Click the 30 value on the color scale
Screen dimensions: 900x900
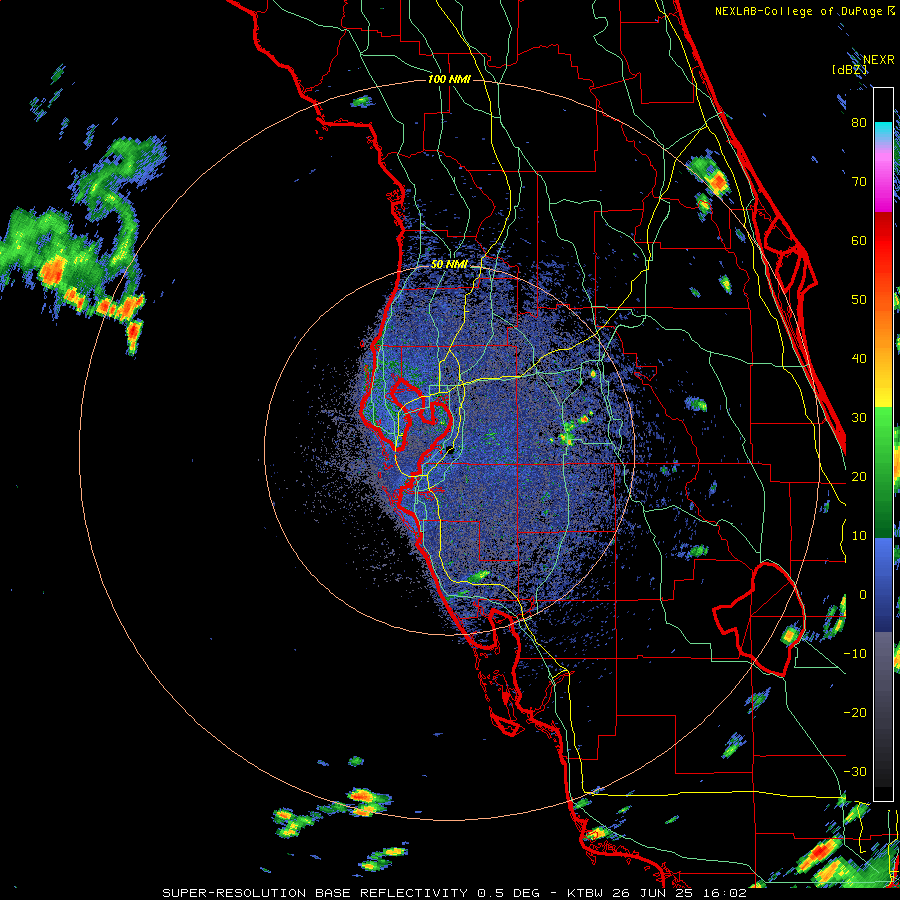[859, 417]
